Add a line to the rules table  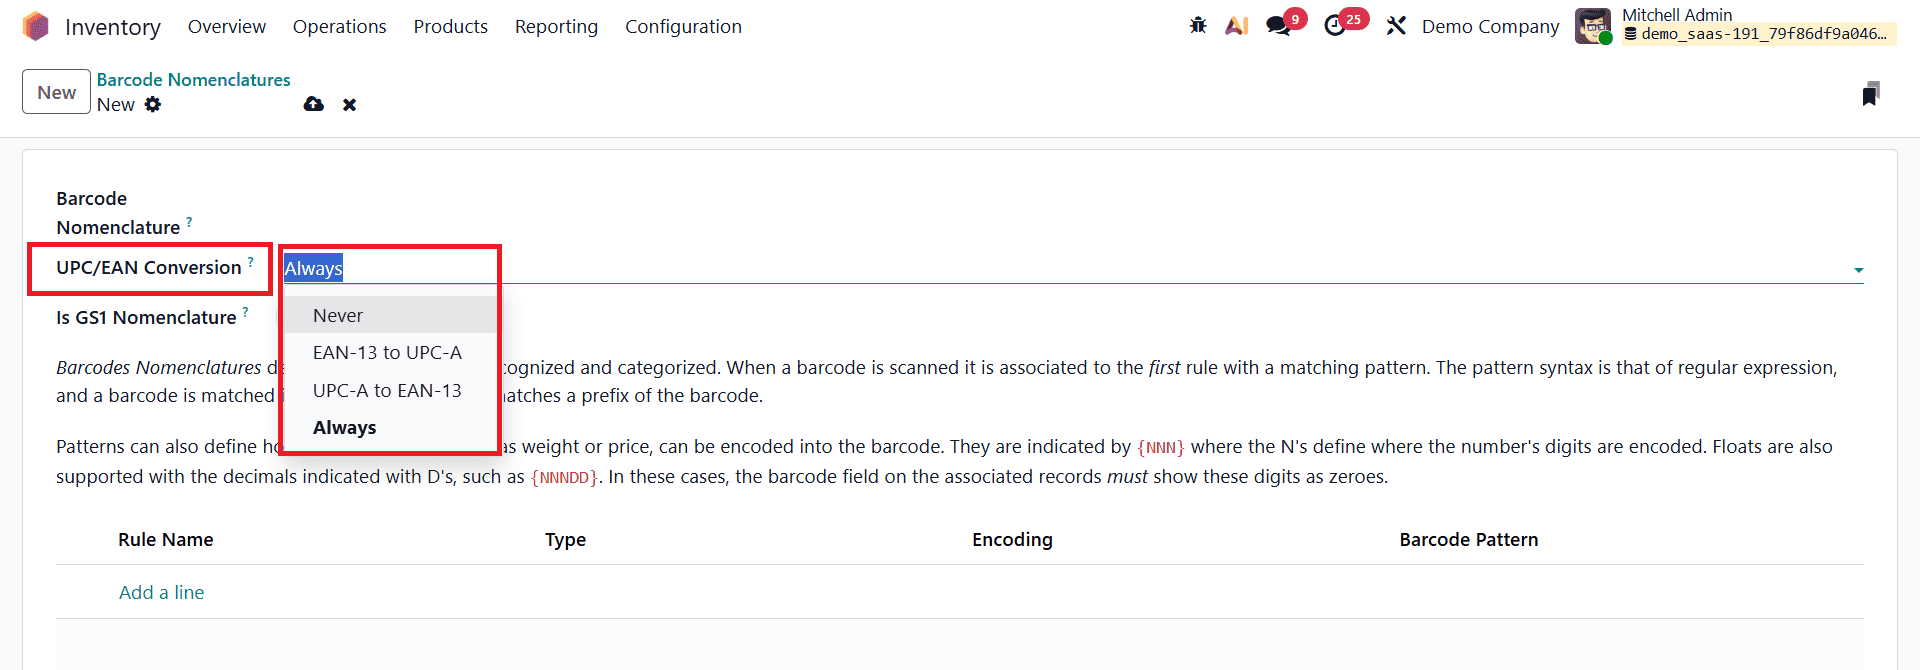161,592
